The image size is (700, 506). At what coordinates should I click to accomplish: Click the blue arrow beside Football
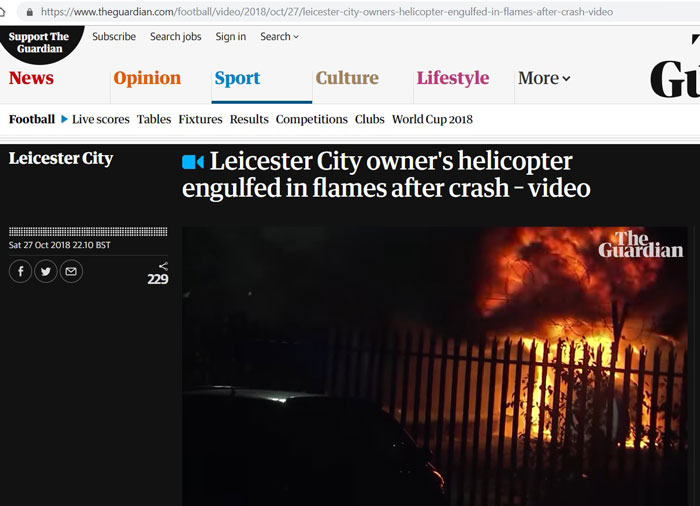[64, 119]
